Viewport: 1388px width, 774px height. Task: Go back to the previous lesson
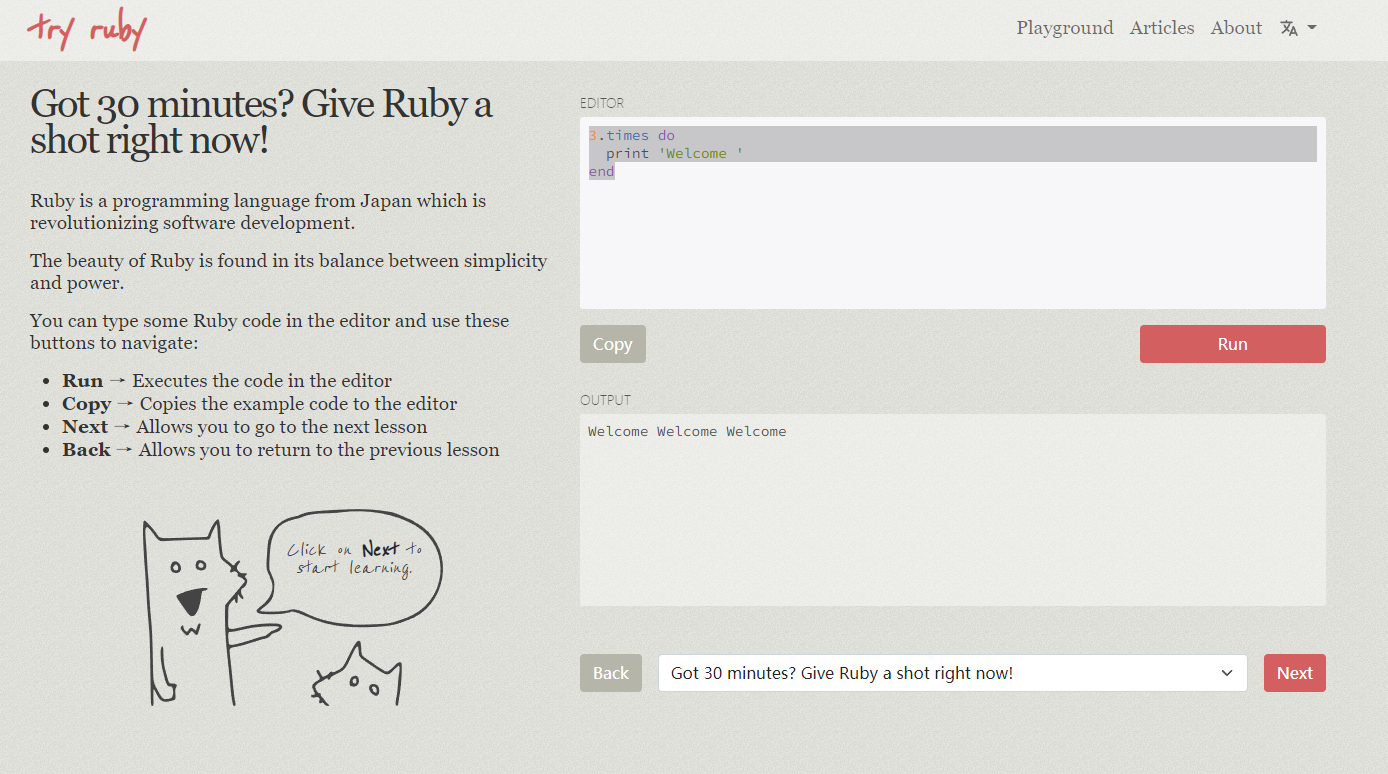(611, 673)
